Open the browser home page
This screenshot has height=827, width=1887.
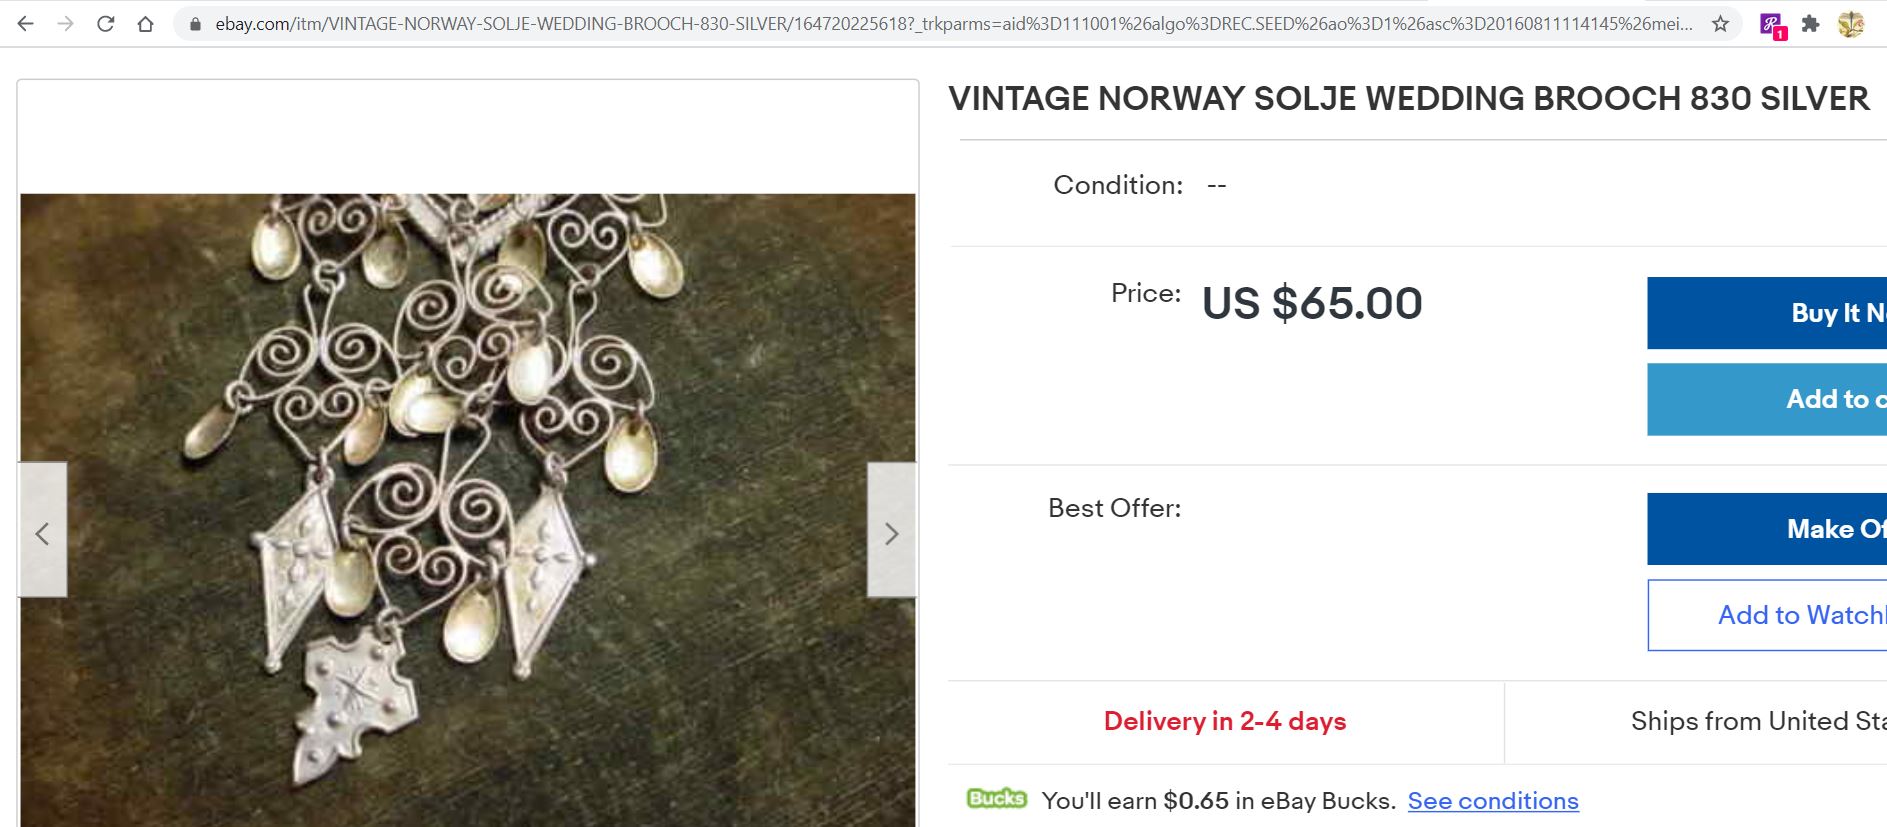click(x=145, y=24)
